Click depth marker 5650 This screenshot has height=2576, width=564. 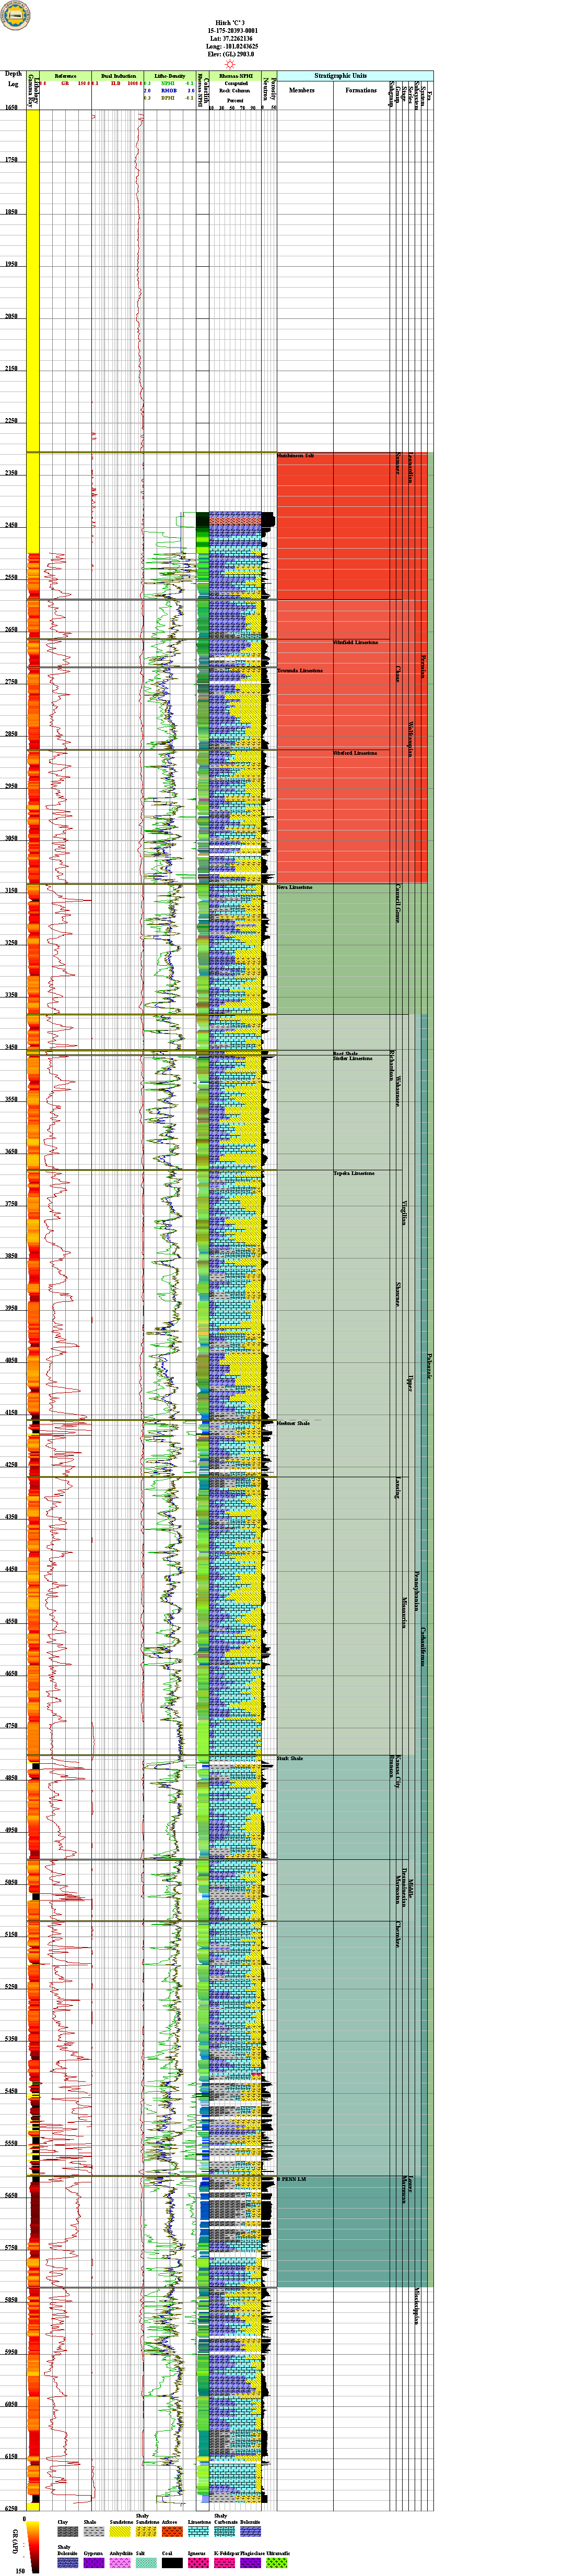(x=12, y=2196)
